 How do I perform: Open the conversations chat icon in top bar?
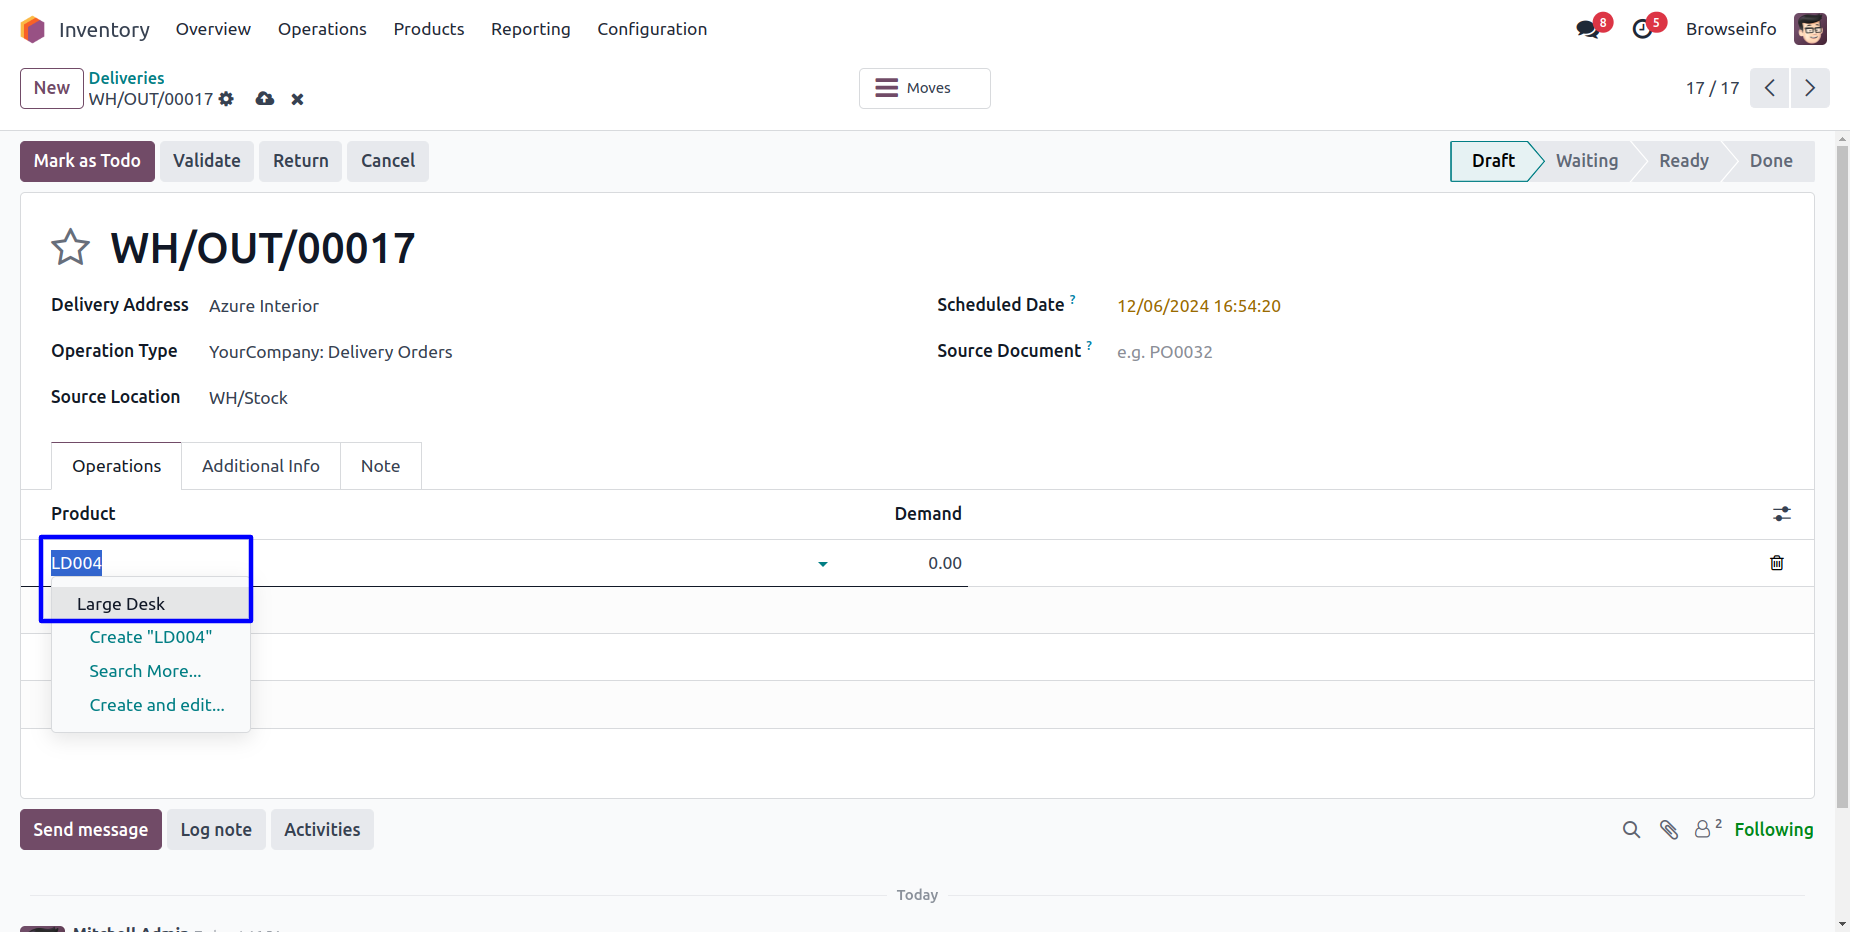(1587, 29)
